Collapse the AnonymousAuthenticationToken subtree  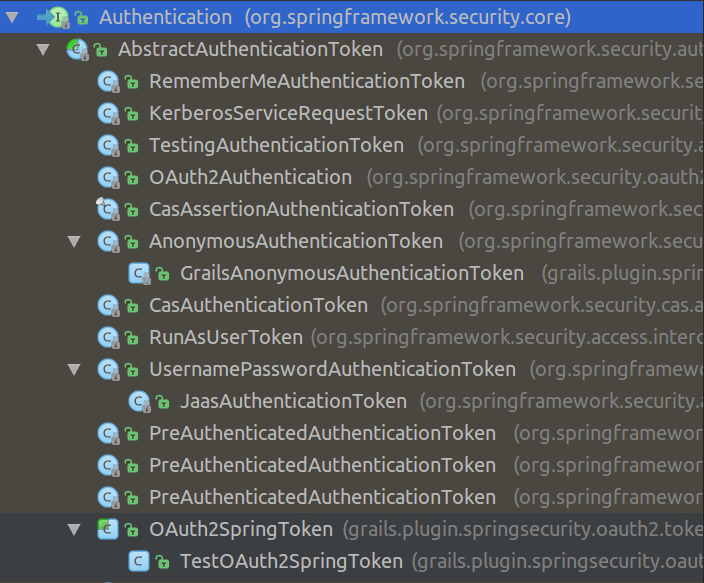(x=74, y=241)
